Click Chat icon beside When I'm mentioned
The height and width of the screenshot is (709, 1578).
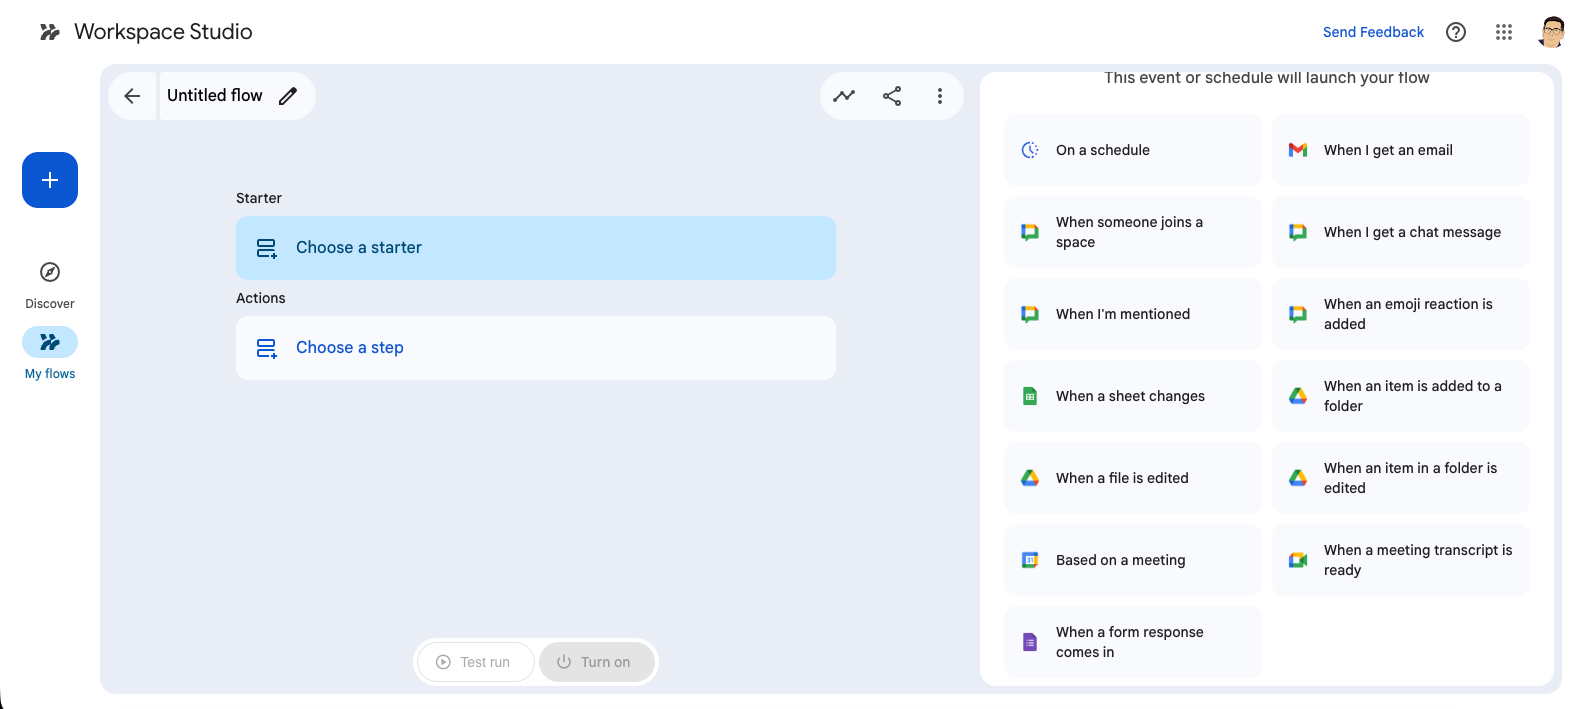point(1030,314)
